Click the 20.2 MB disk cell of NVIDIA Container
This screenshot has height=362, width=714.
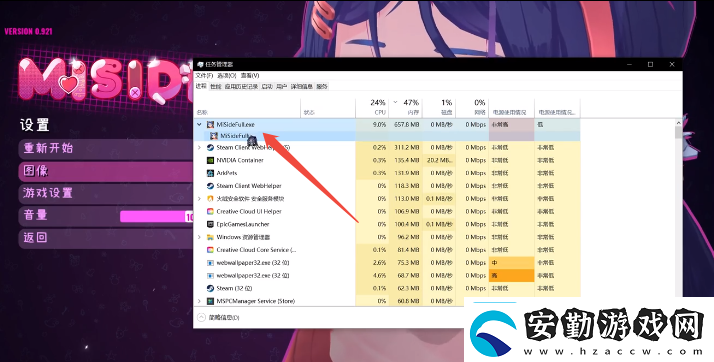coord(439,160)
